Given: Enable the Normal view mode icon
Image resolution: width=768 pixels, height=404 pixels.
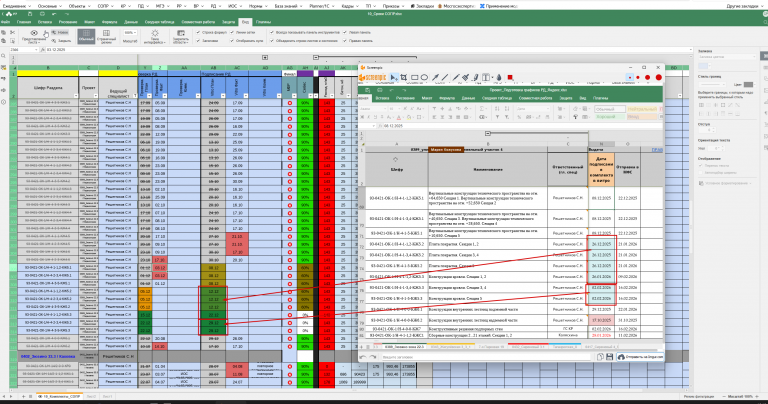Looking at the screenshot, I should [x=87, y=37].
